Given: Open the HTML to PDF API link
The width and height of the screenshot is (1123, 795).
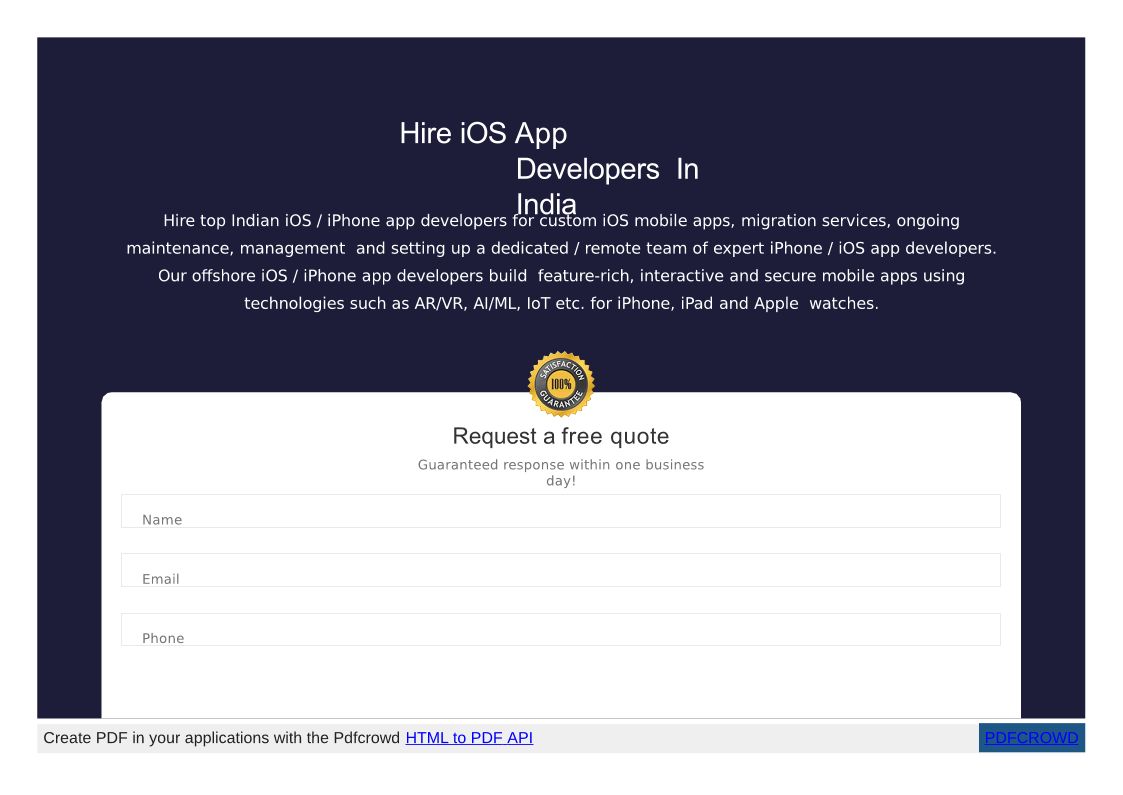Looking at the screenshot, I should (469, 738).
